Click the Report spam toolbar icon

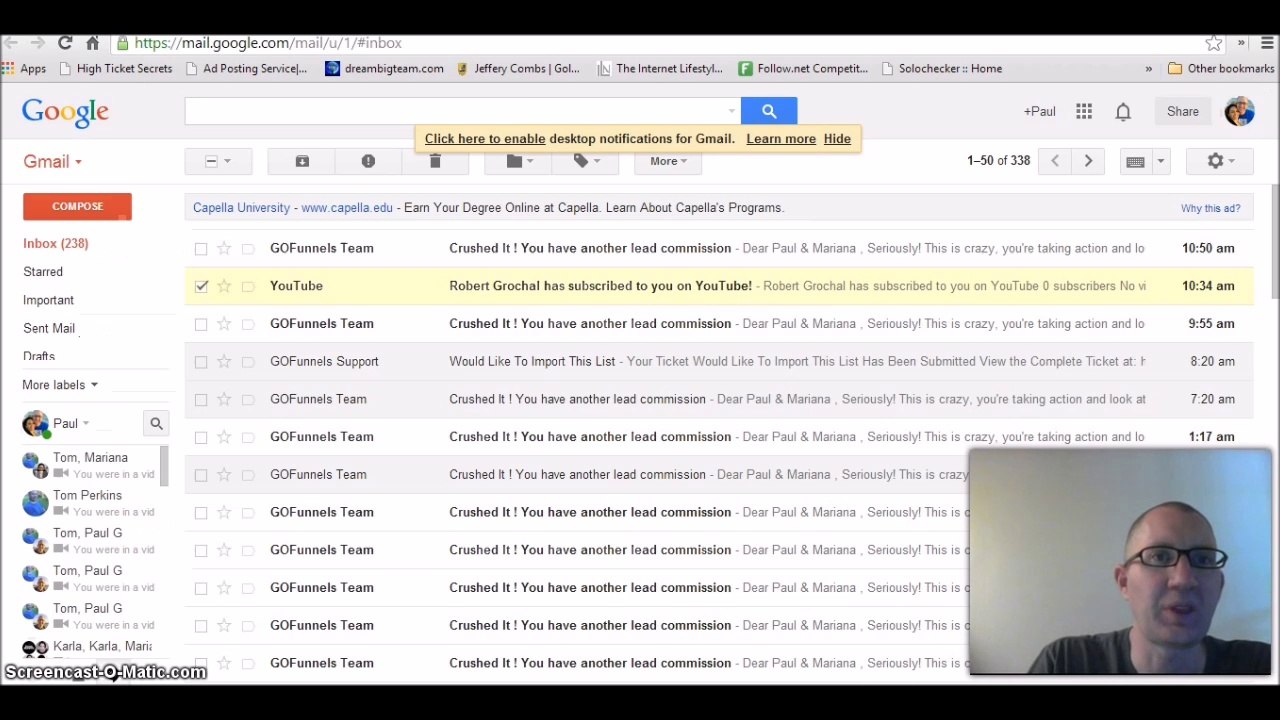pos(368,161)
